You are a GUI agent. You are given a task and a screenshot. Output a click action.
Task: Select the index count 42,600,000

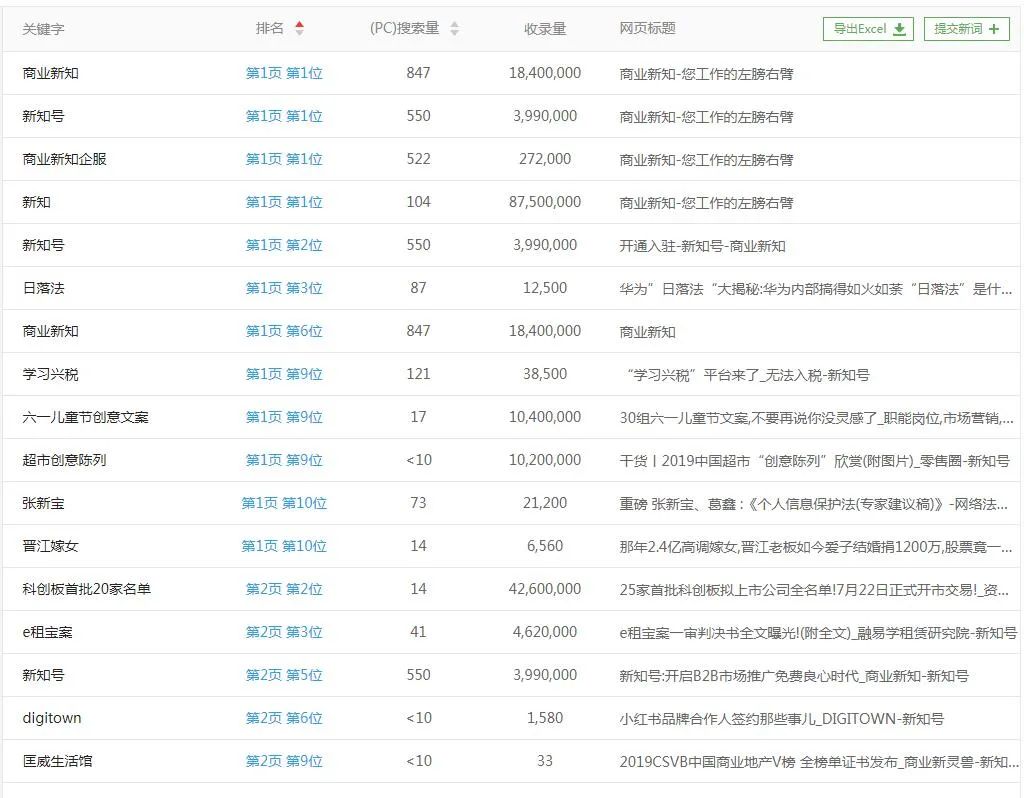pyautogui.click(x=545, y=589)
